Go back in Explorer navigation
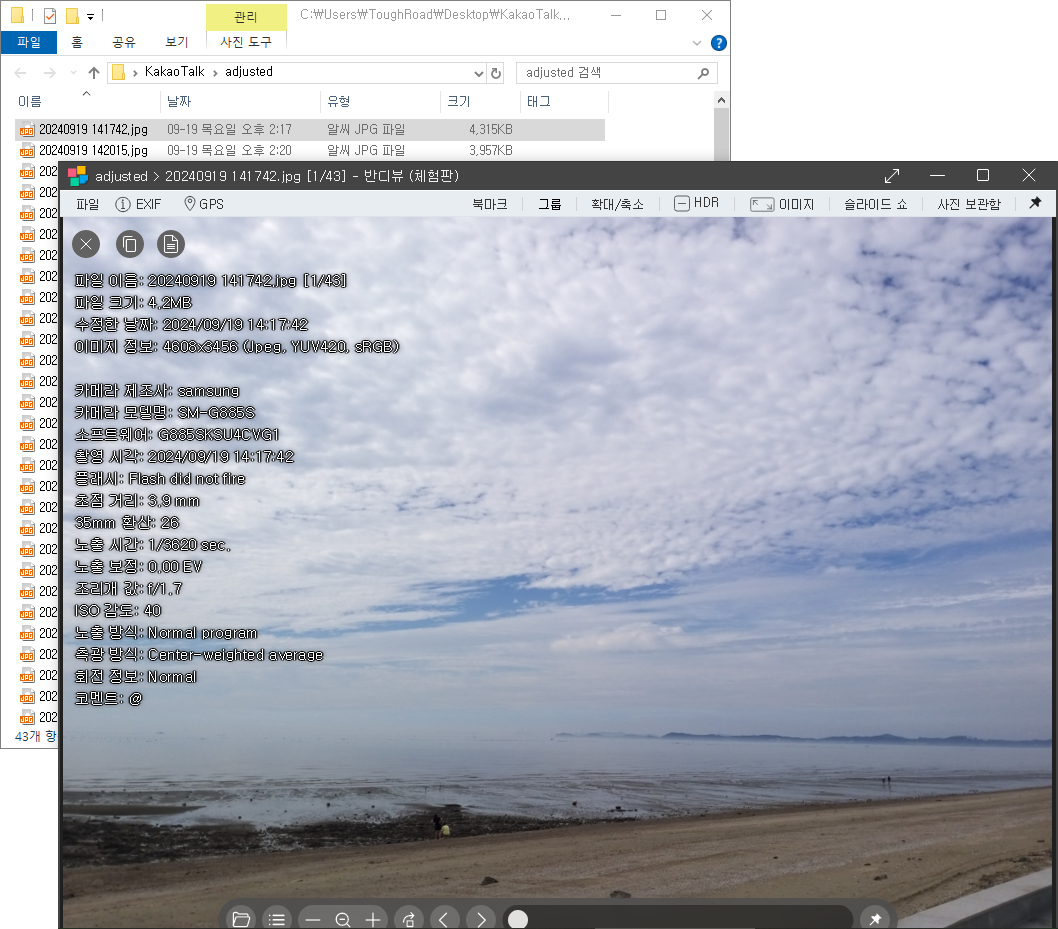 click(x=20, y=73)
